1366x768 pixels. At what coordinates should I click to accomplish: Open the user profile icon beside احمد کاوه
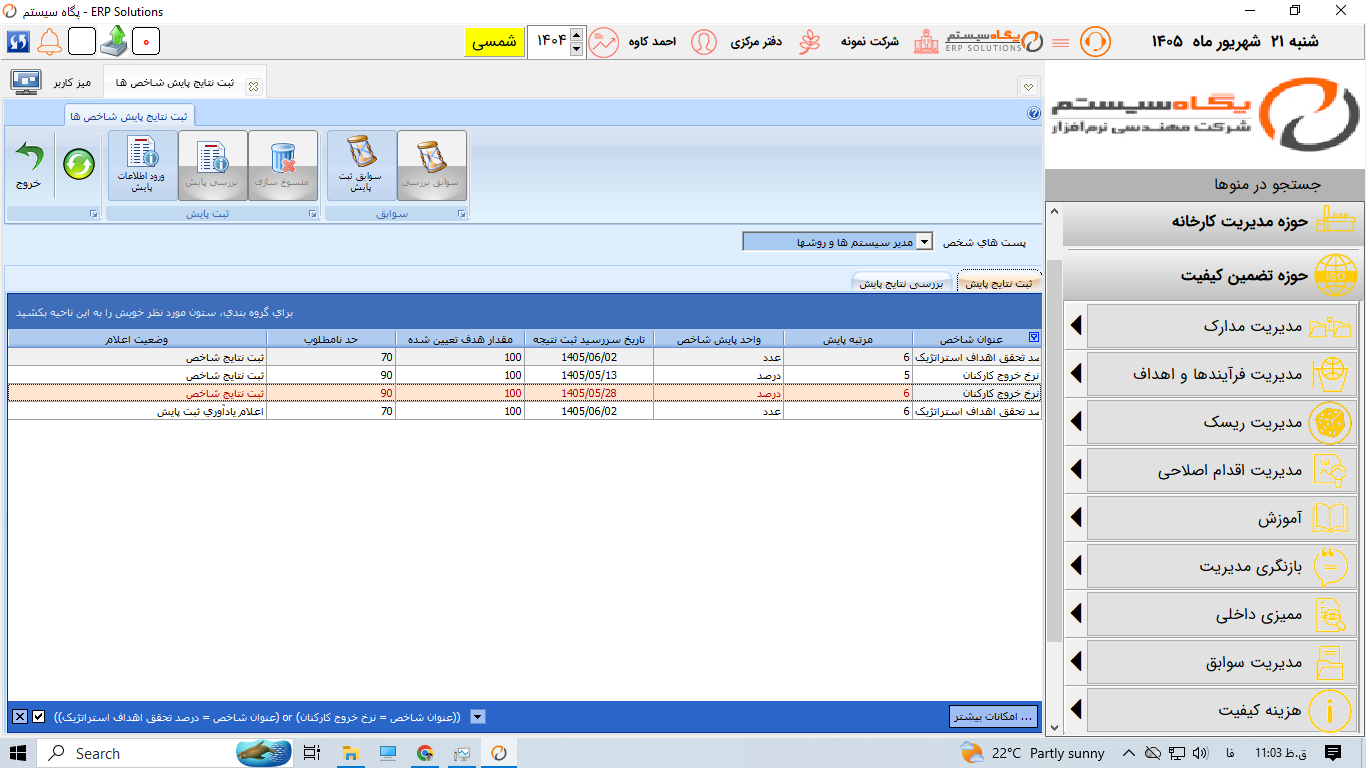[x=704, y=42]
